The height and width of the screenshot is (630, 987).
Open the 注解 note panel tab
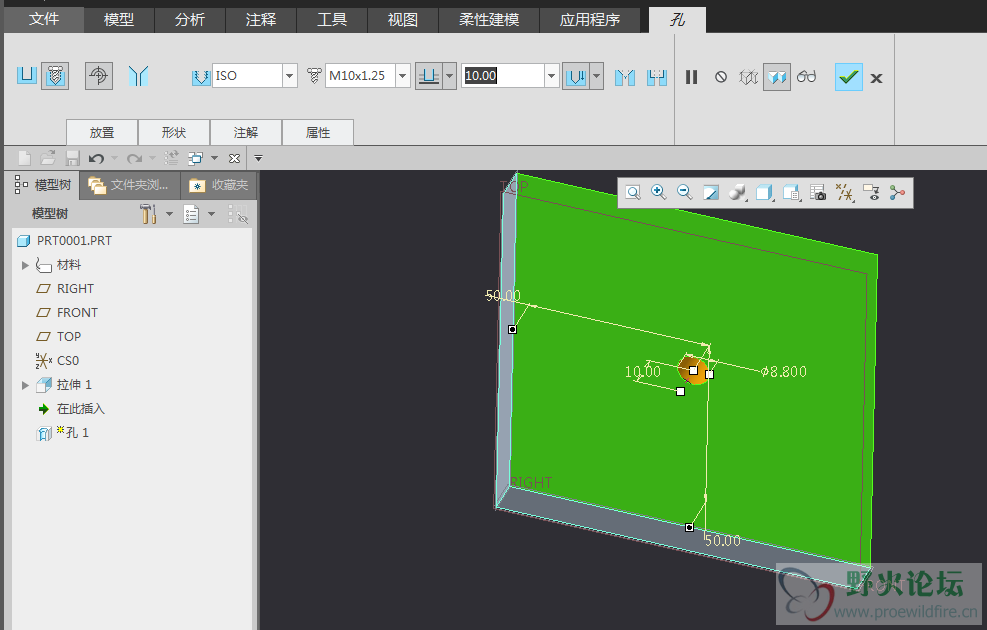click(x=245, y=132)
